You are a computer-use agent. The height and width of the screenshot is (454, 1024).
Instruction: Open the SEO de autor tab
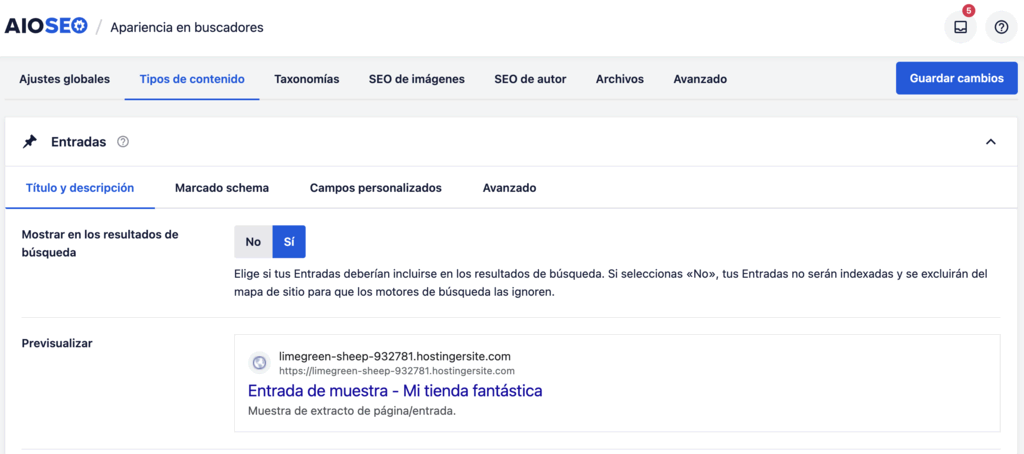pyautogui.click(x=530, y=79)
